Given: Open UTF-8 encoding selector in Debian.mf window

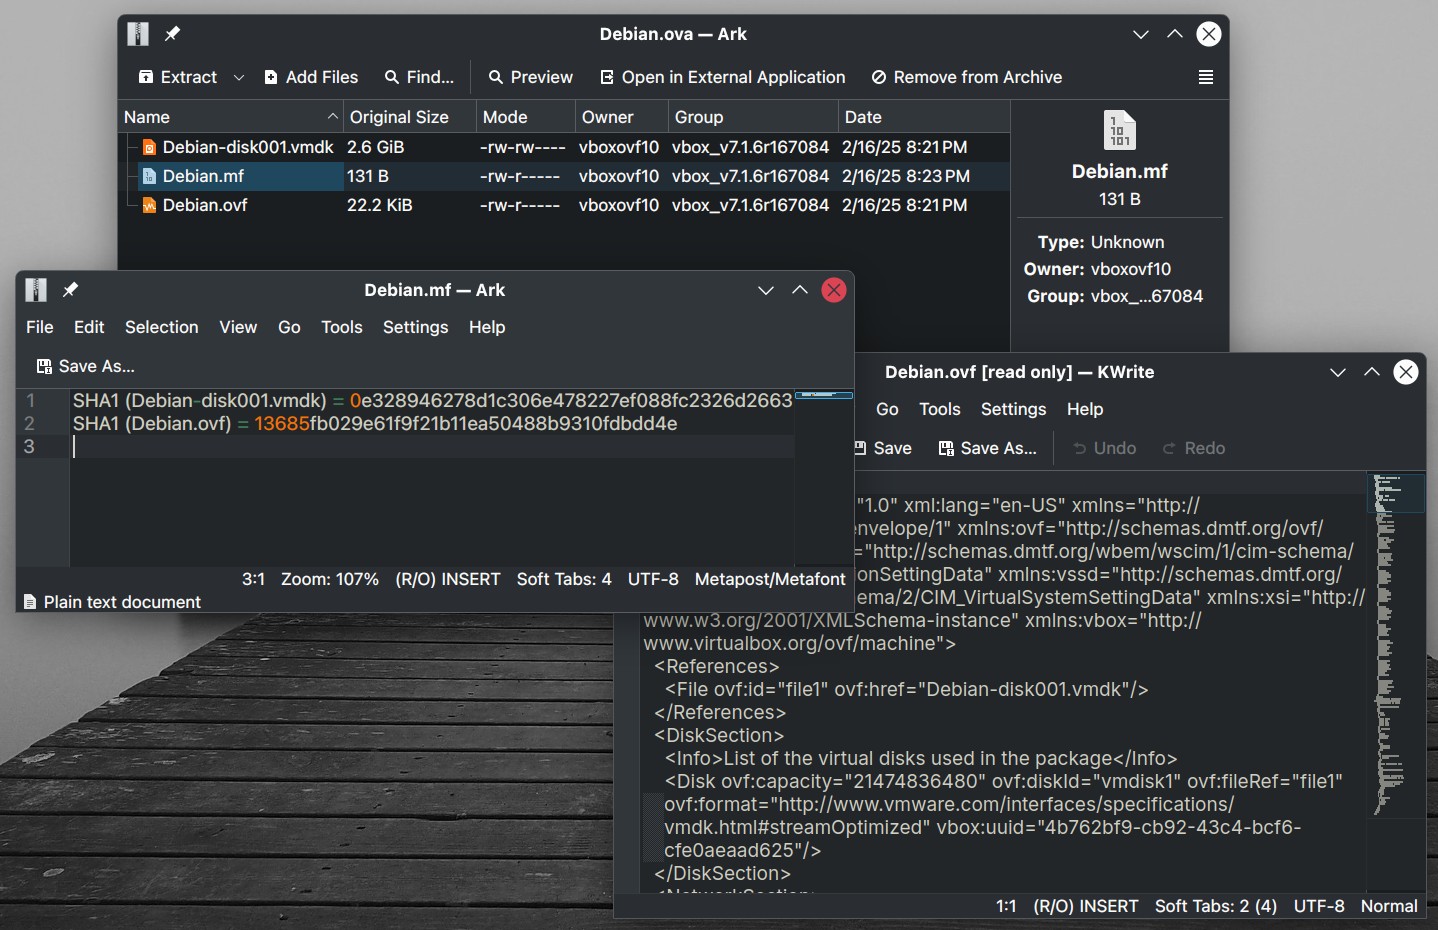Looking at the screenshot, I should [653, 579].
